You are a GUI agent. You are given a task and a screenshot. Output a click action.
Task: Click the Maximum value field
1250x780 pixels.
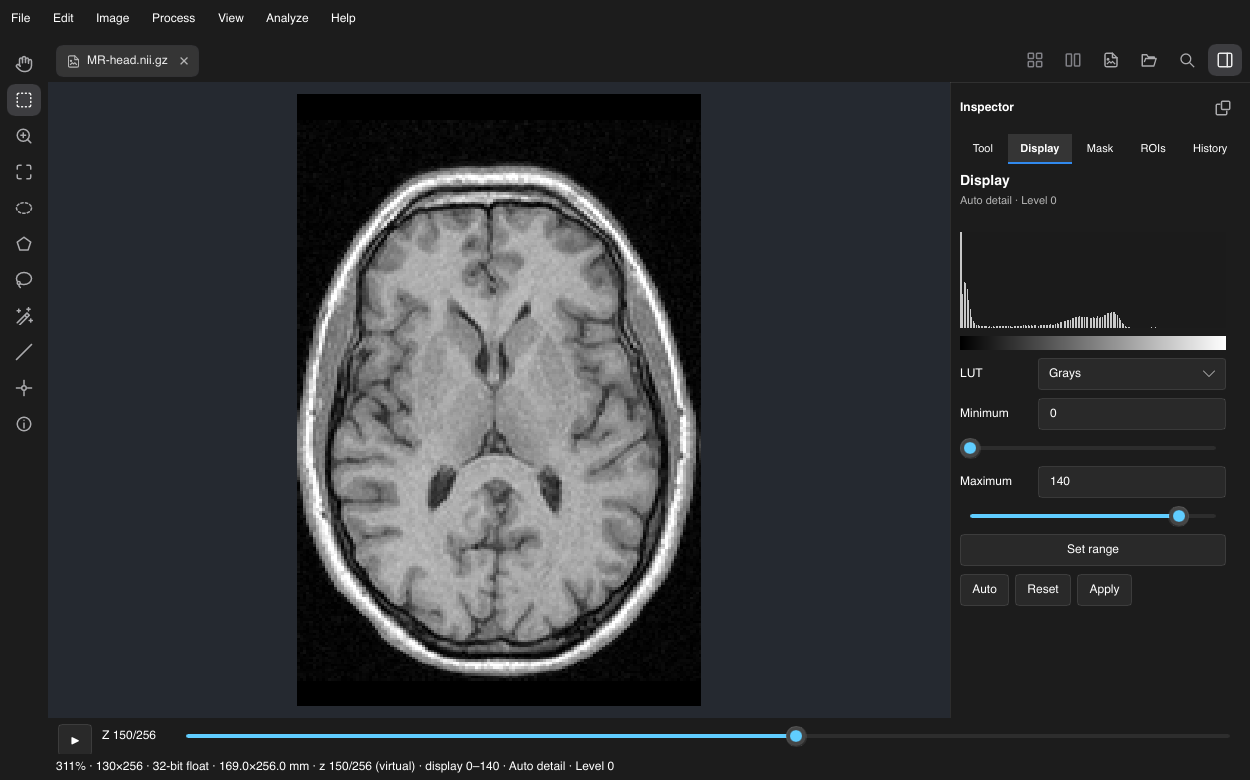pyautogui.click(x=1132, y=481)
